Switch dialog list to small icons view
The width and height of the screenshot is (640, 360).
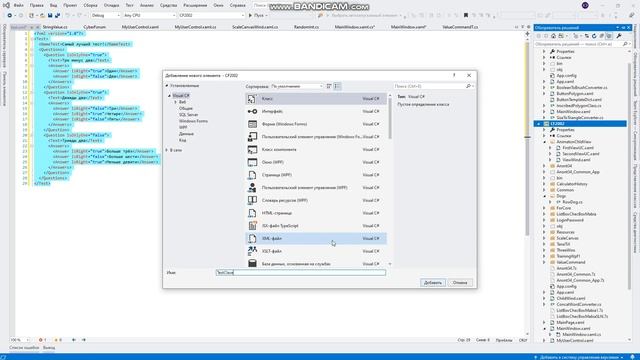329,86
